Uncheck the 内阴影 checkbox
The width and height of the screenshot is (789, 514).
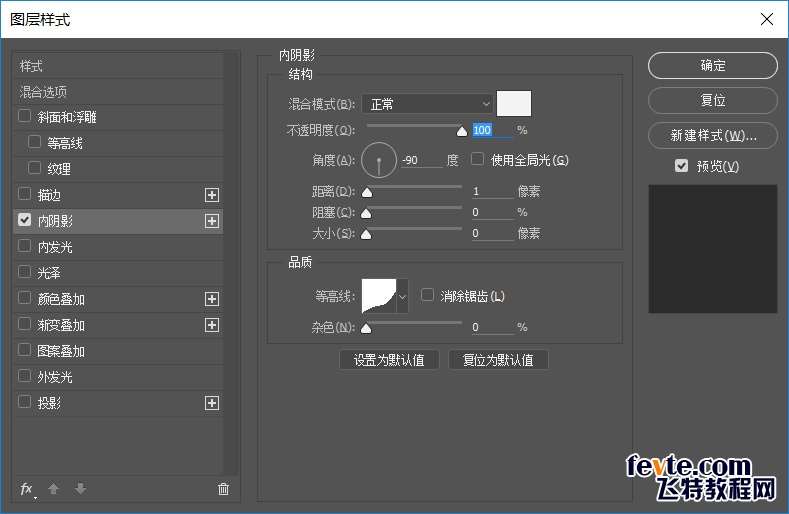click(24, 220)
